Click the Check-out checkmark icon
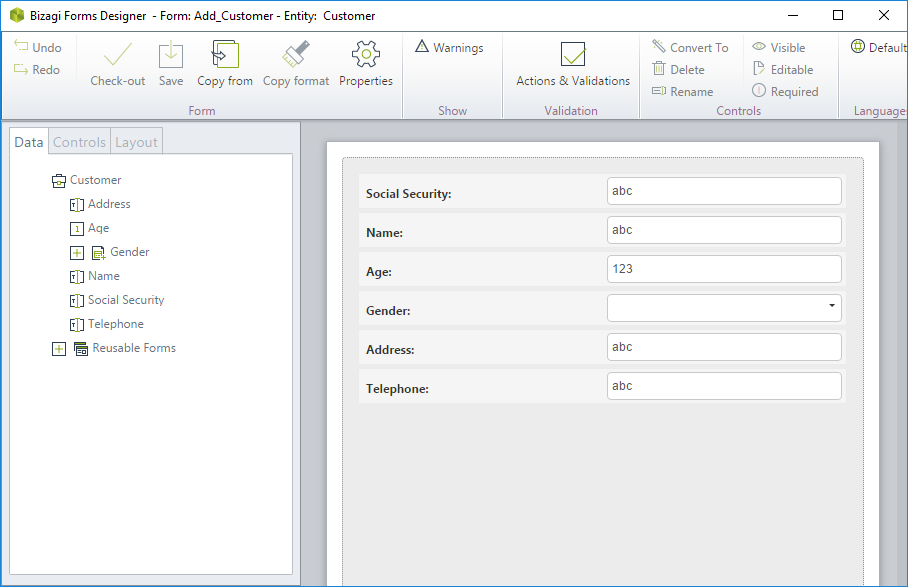 [x=118, y=55]
